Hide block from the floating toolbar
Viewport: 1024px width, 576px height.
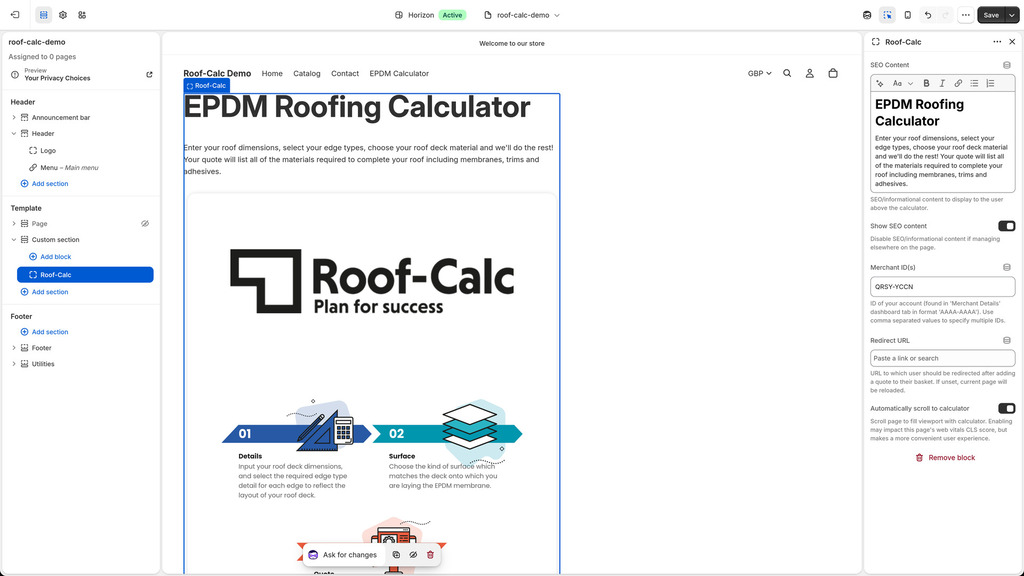[x=413, y=554]
